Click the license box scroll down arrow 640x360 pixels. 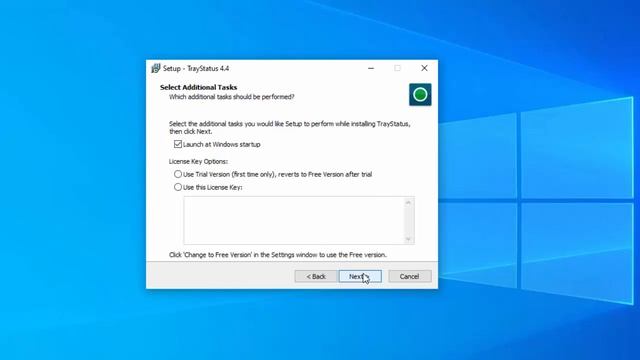click(408, 239)
